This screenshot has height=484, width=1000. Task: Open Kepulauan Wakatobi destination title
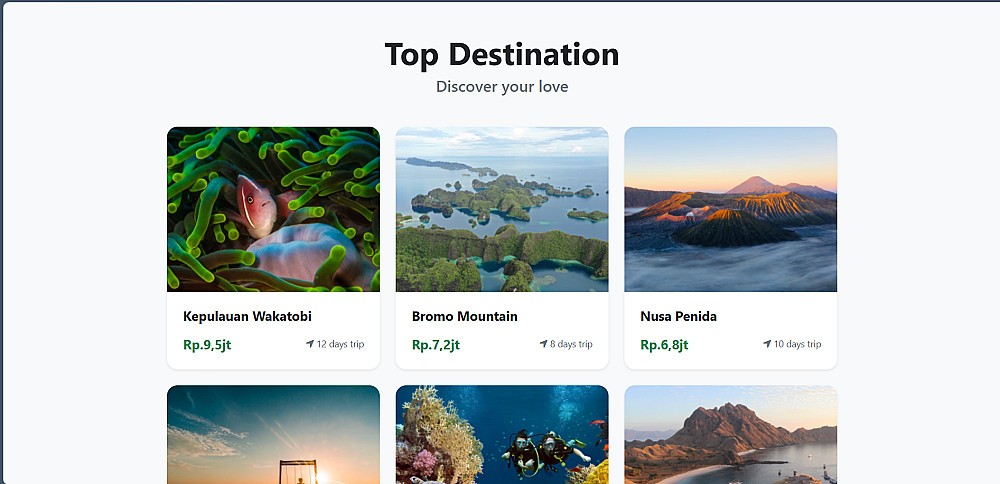(247, 316)
